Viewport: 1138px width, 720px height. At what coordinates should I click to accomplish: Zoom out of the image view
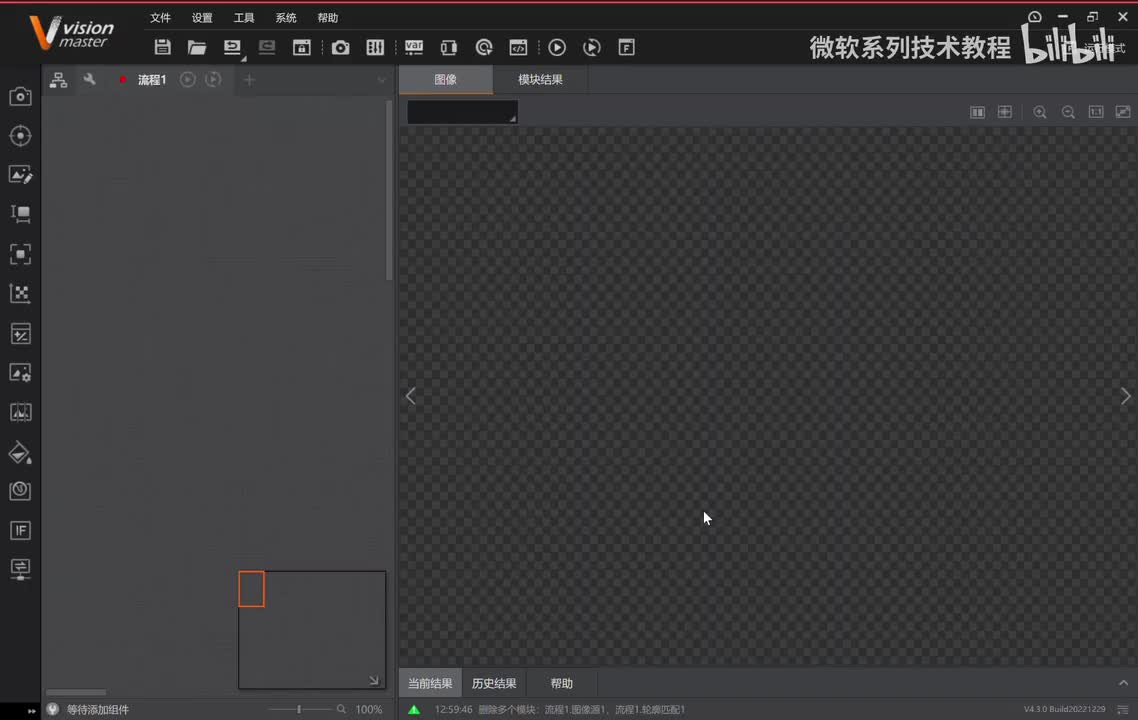click(x=1068, y=112)
